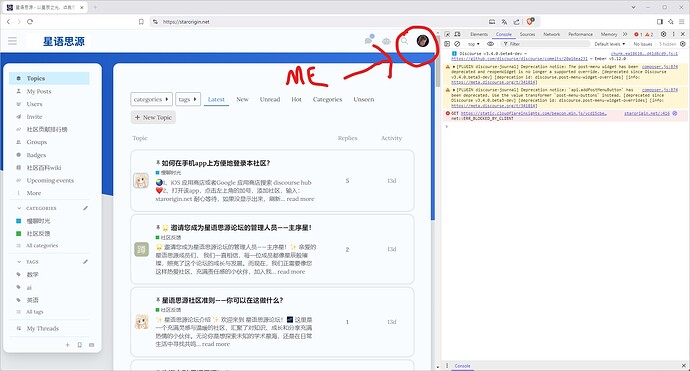Viewport: 690px width, 371px height.
Task: Toggle the DevTools device toolbar
Action: 457,34
